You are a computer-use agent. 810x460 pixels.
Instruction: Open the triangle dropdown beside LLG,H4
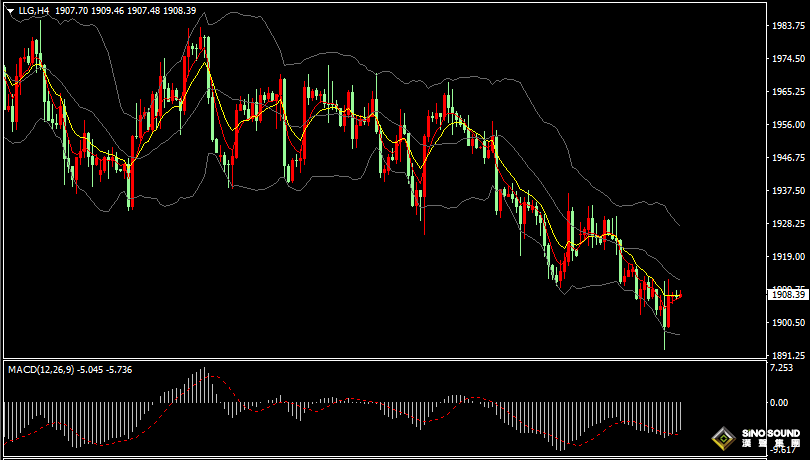(x=11, y=9)
